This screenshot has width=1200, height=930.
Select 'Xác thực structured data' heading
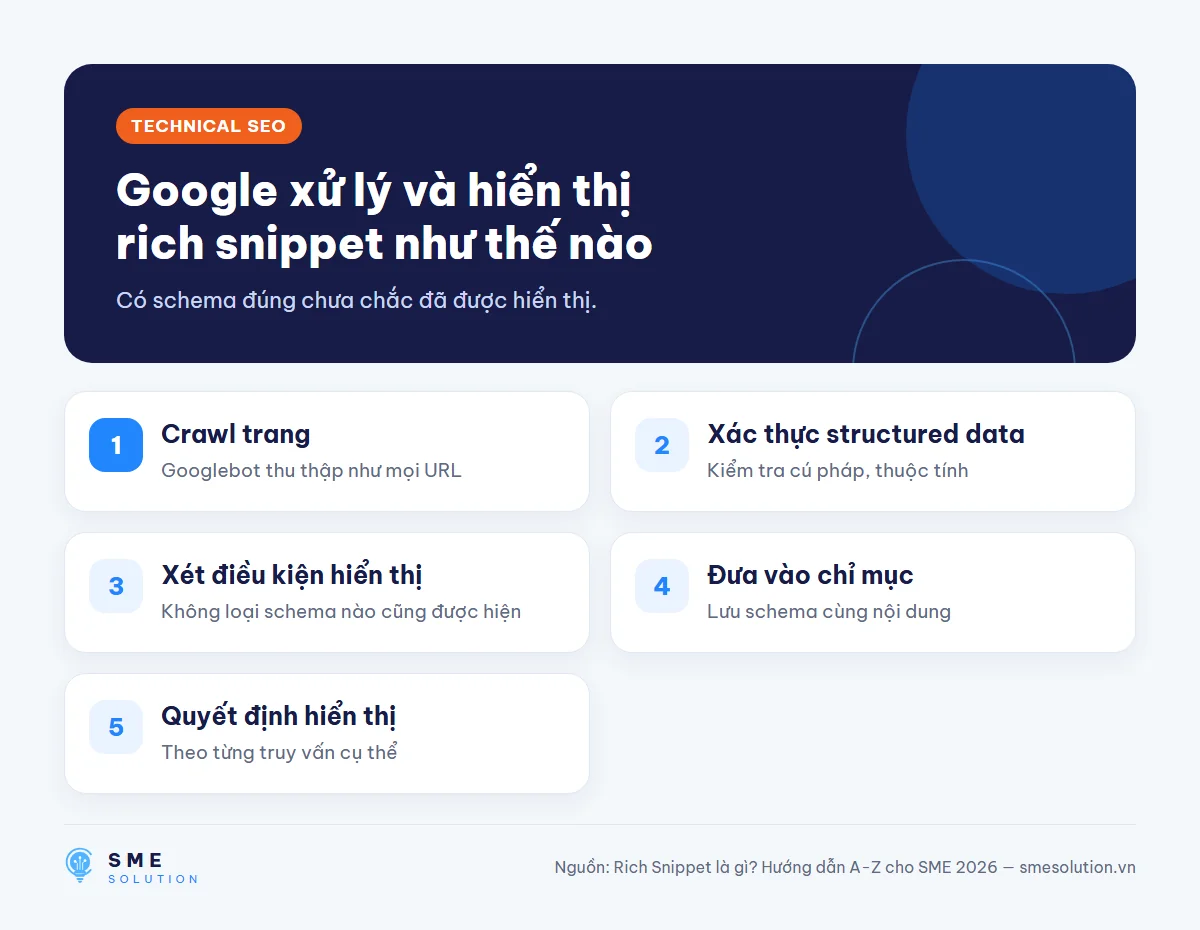[x=866, y=434]
